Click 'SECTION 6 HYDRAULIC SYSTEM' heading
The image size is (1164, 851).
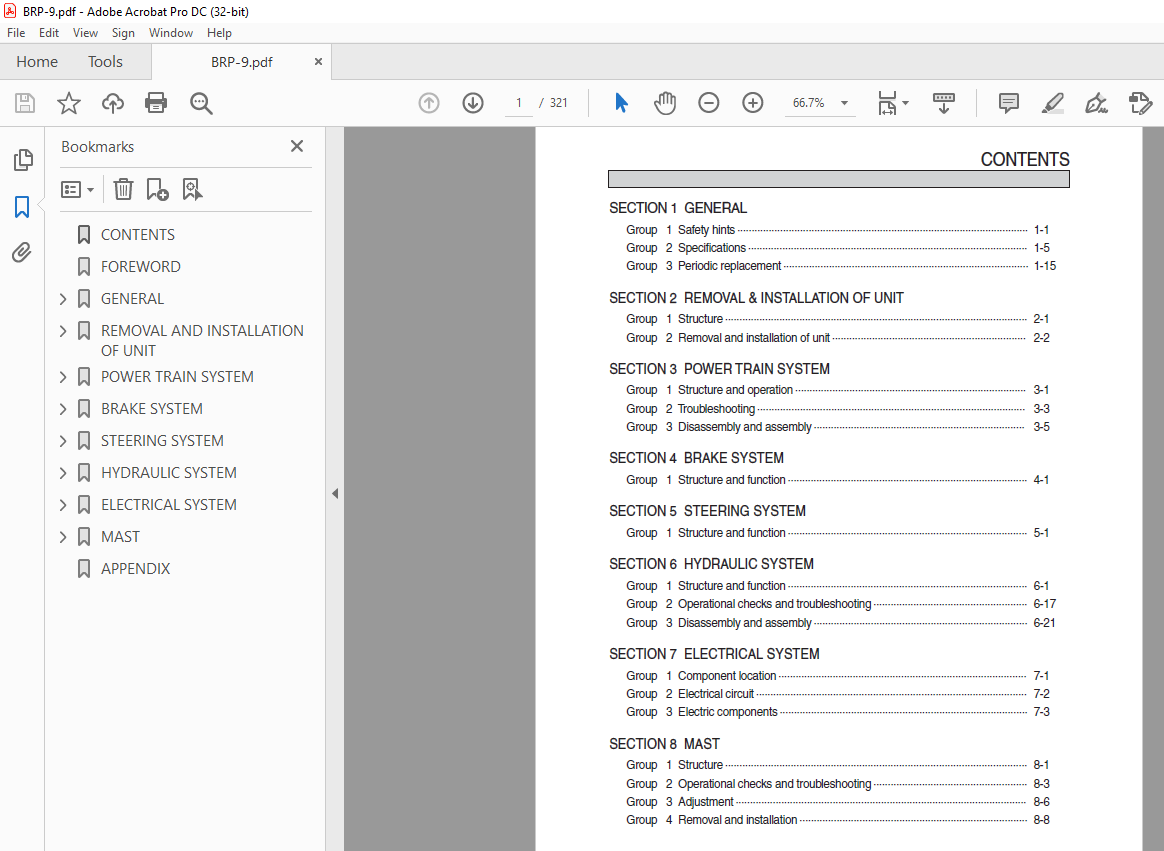(x=711, y=564)
